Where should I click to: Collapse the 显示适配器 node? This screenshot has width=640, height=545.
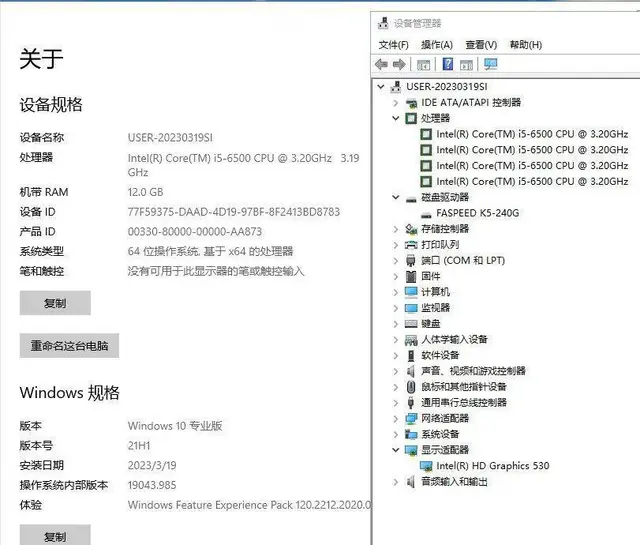[395, 450]
